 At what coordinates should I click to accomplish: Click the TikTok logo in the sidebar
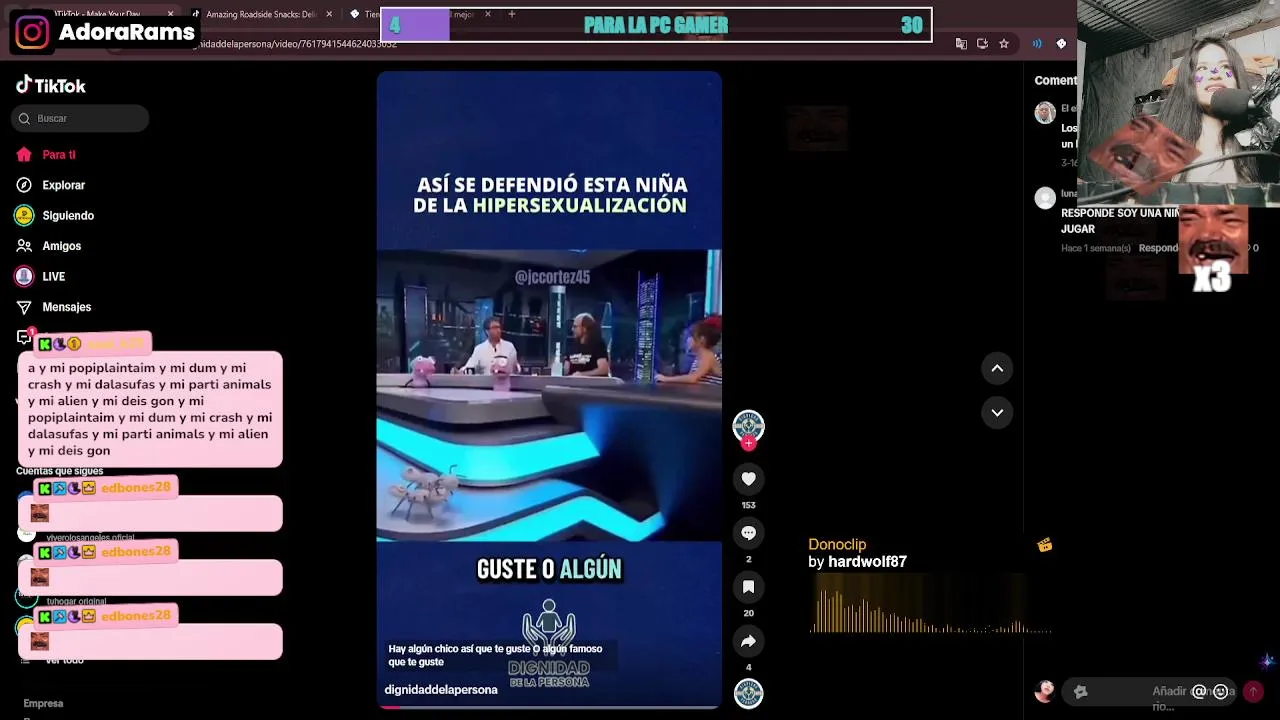(x=51, y=86)
